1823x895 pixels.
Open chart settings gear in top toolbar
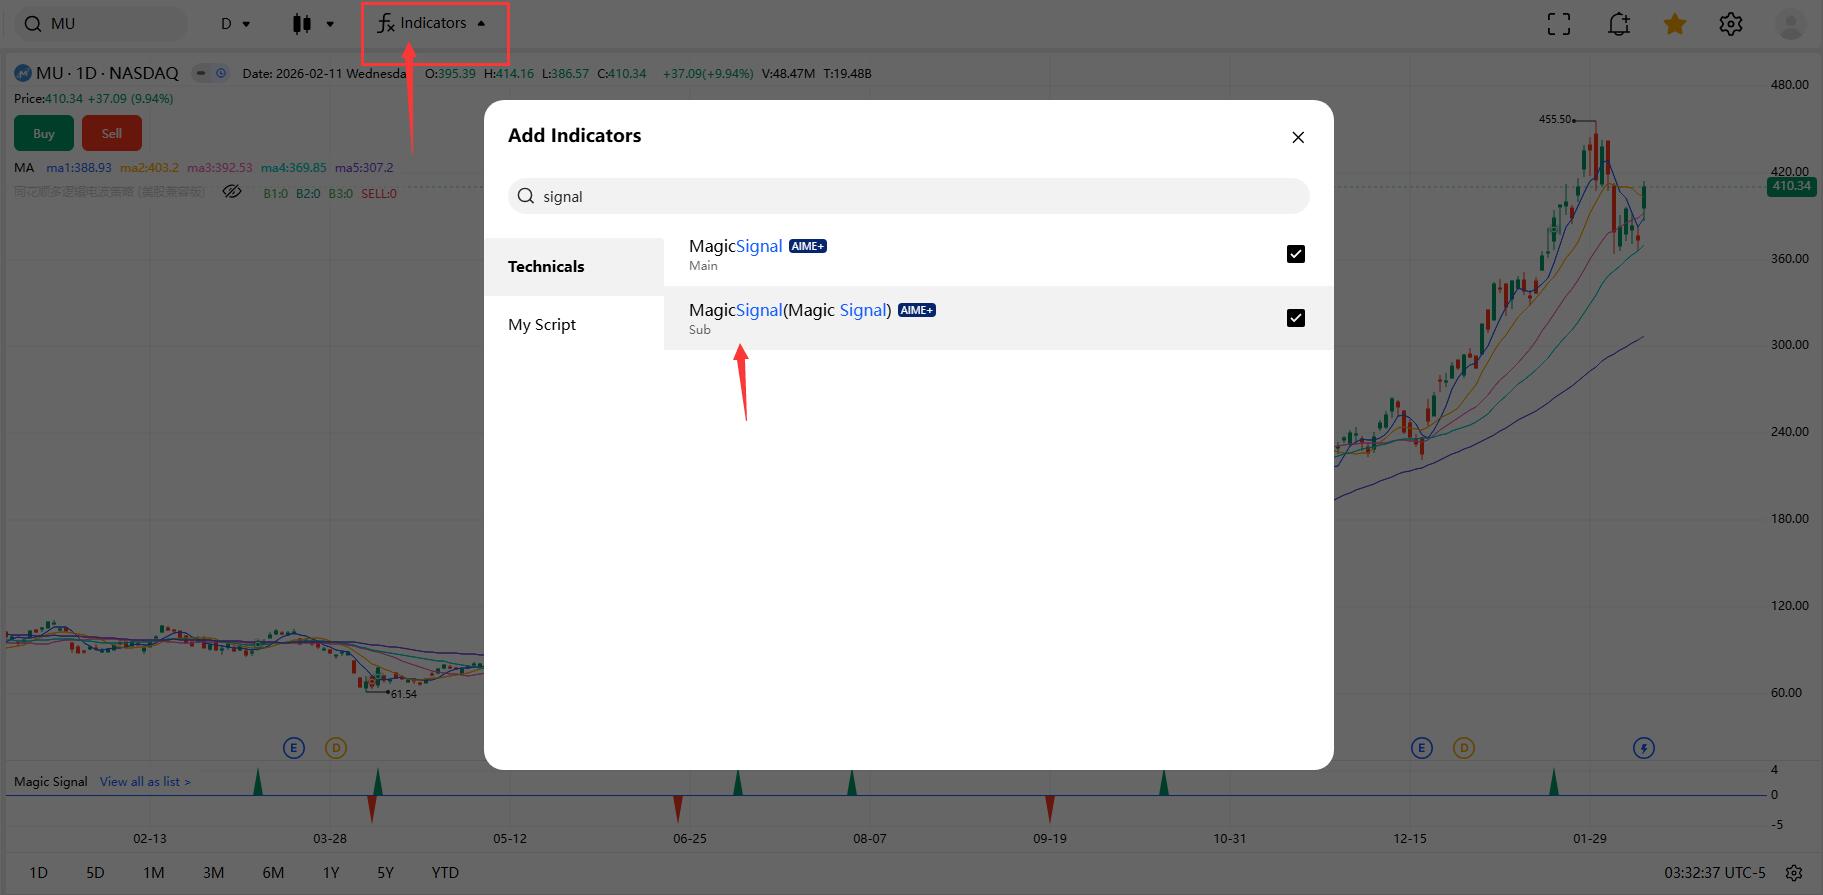coord(1731,24)
